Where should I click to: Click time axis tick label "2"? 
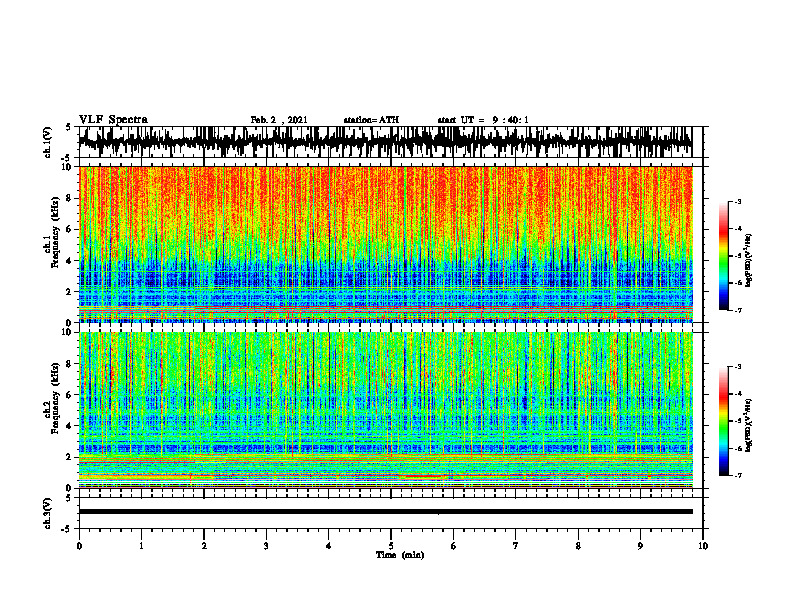coord(204,546)
